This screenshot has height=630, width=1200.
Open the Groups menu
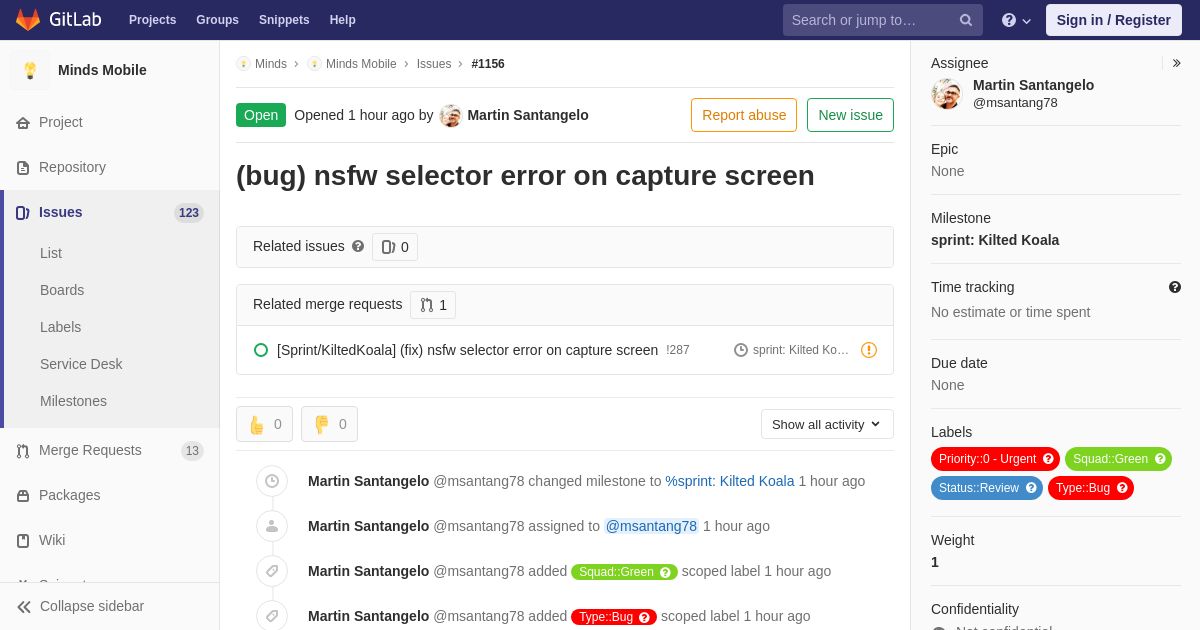(x=217, y=20)
